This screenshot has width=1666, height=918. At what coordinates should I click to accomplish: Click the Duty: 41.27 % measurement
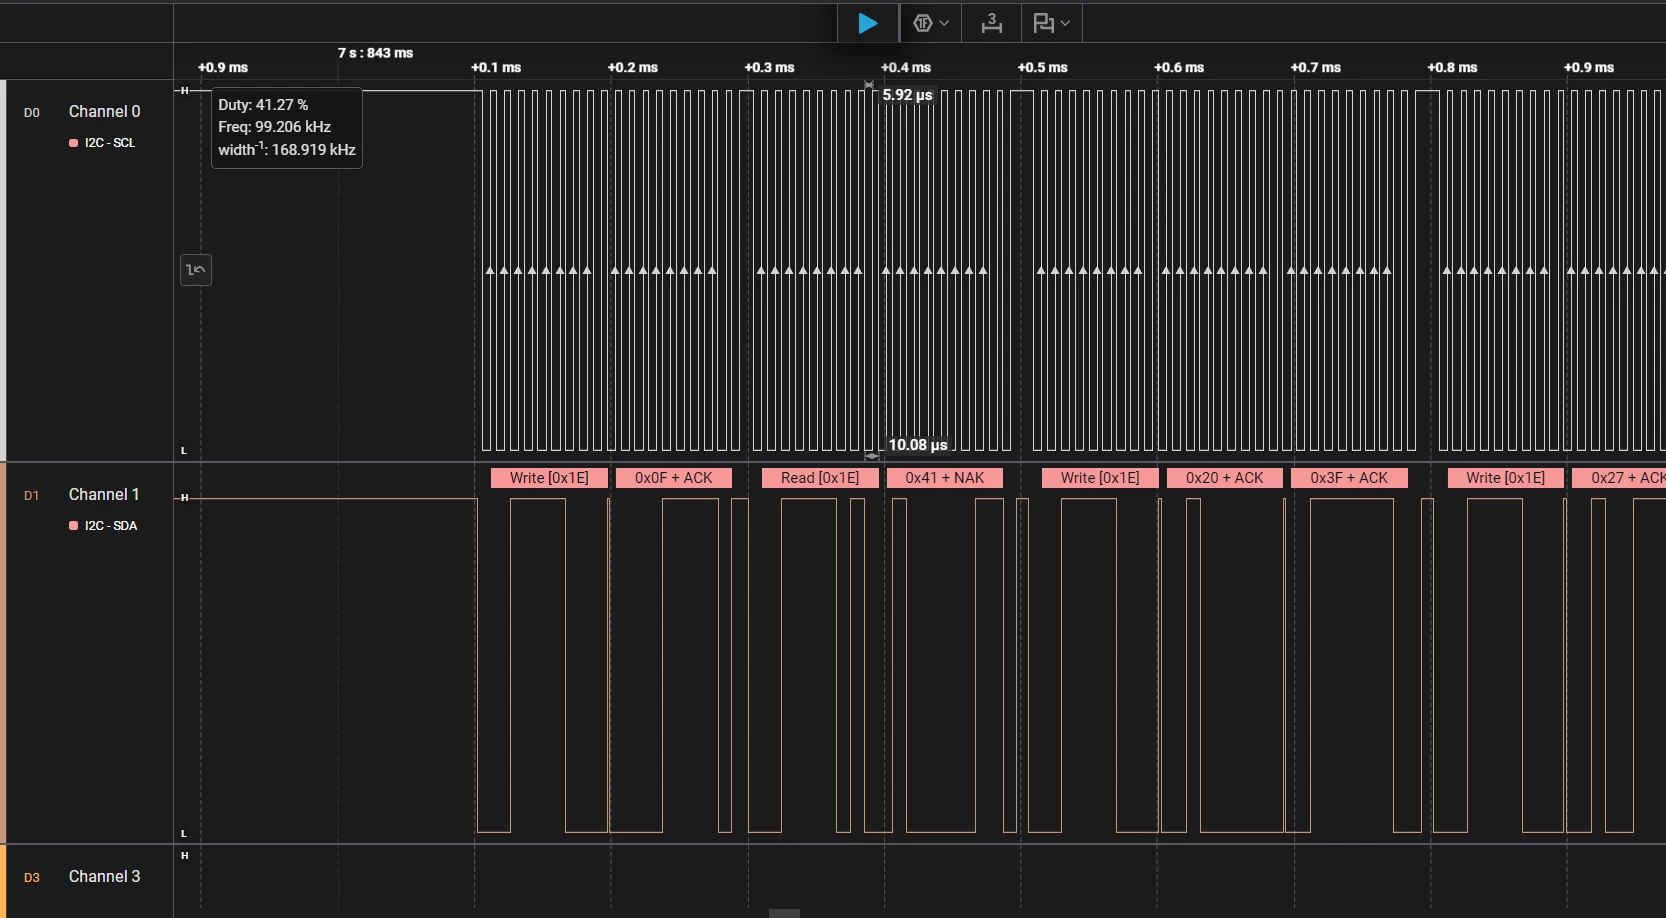point(263,105)
